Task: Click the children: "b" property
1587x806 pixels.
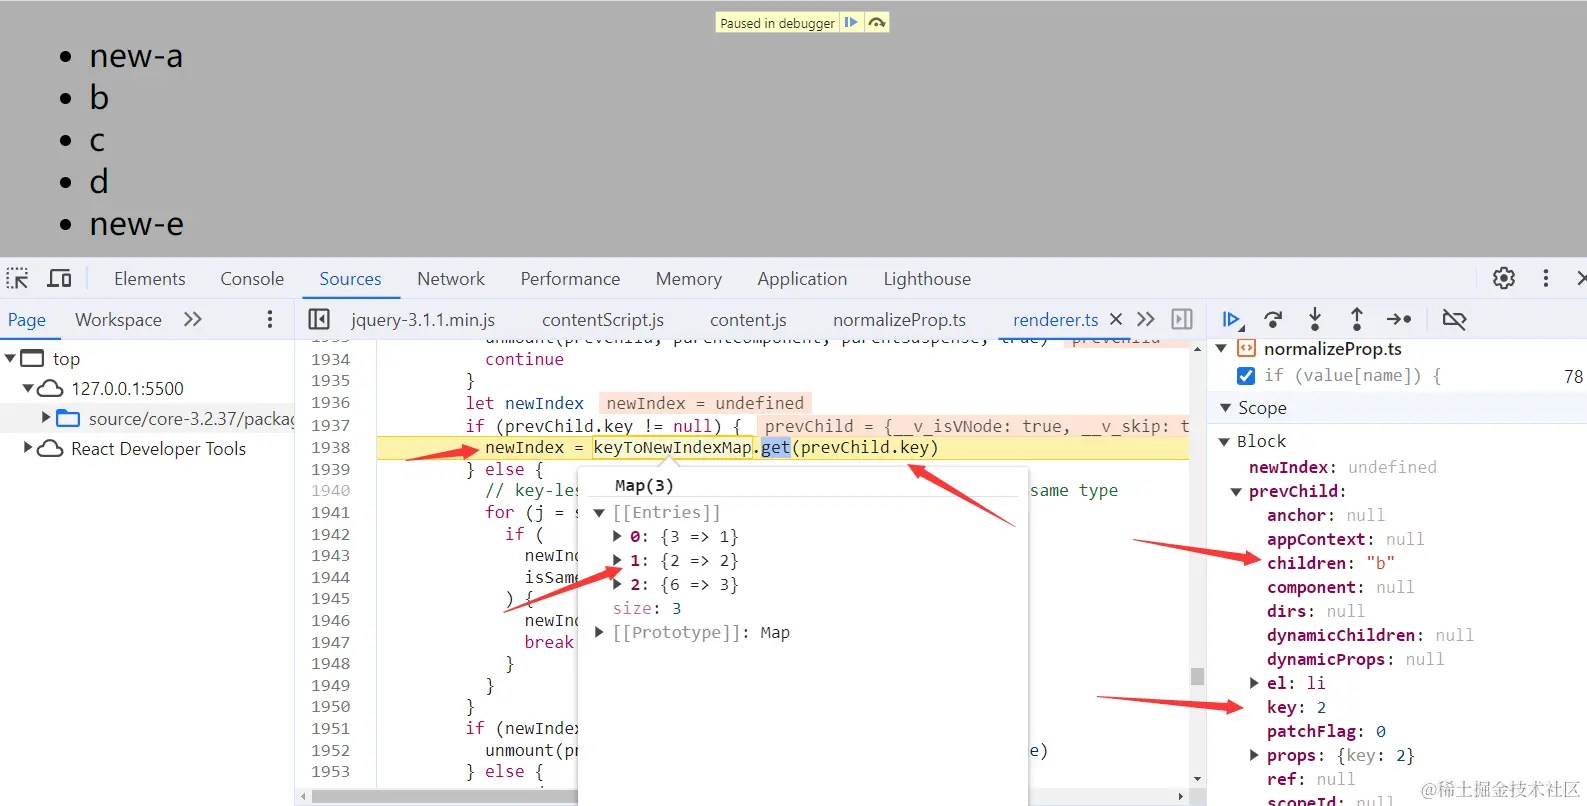Action: point(1330,563)
